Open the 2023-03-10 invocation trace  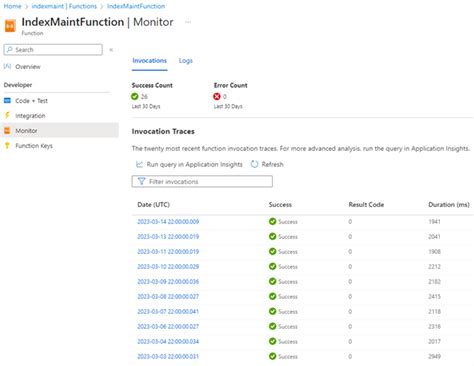tap(168, 267)
